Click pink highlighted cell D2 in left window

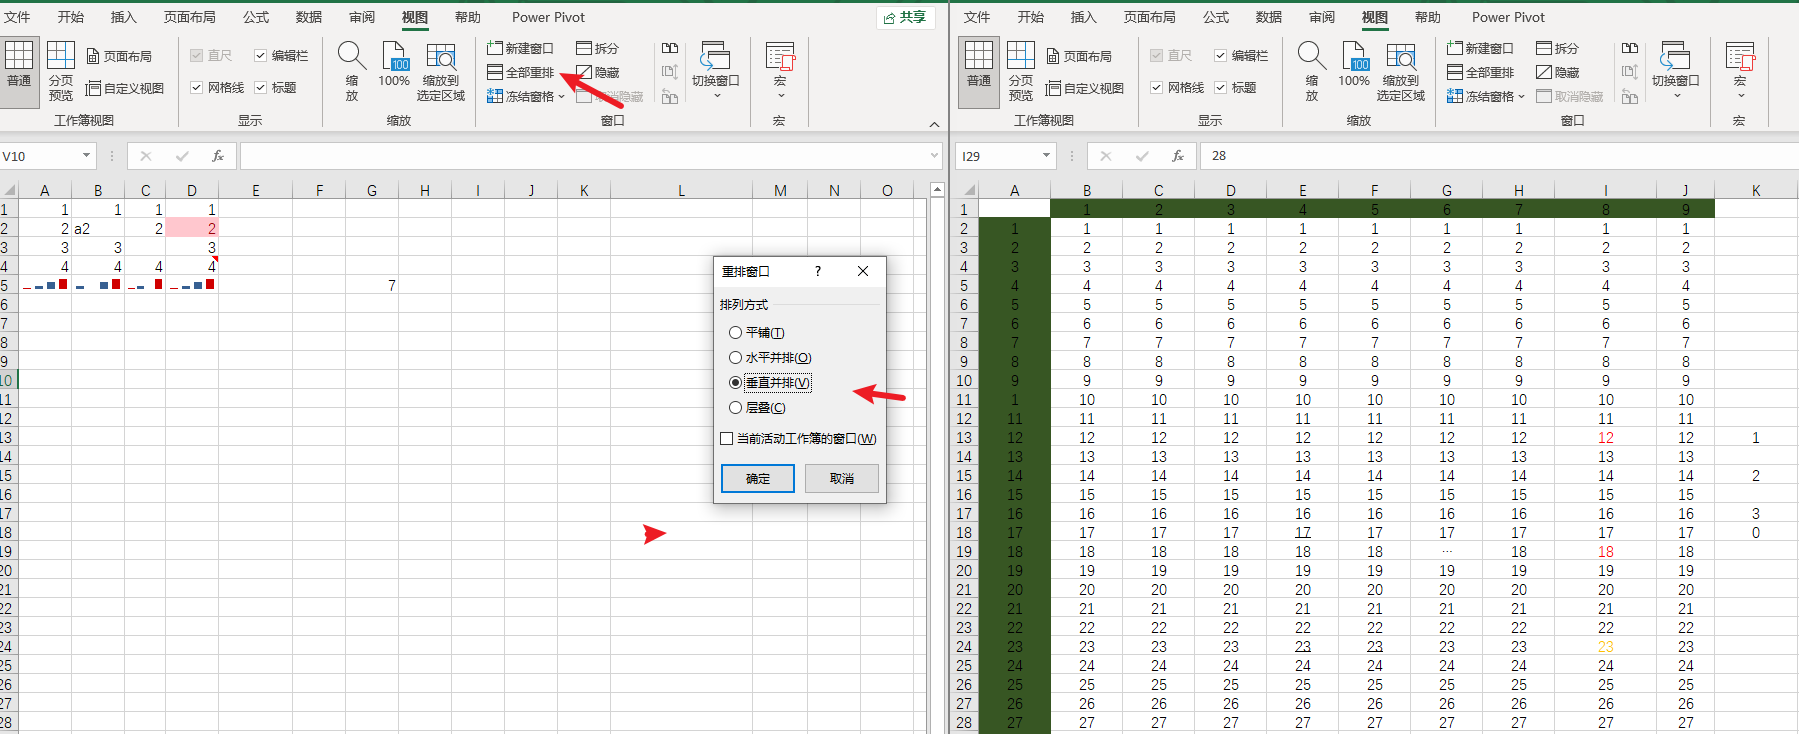[192, 228]
